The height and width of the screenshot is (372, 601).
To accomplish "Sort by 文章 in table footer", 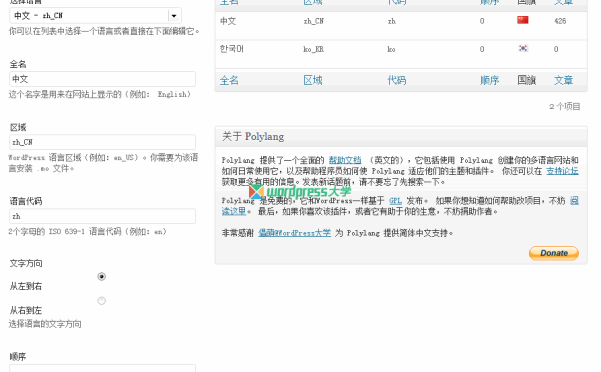I will pyautogui.click(x=563, y=80).
